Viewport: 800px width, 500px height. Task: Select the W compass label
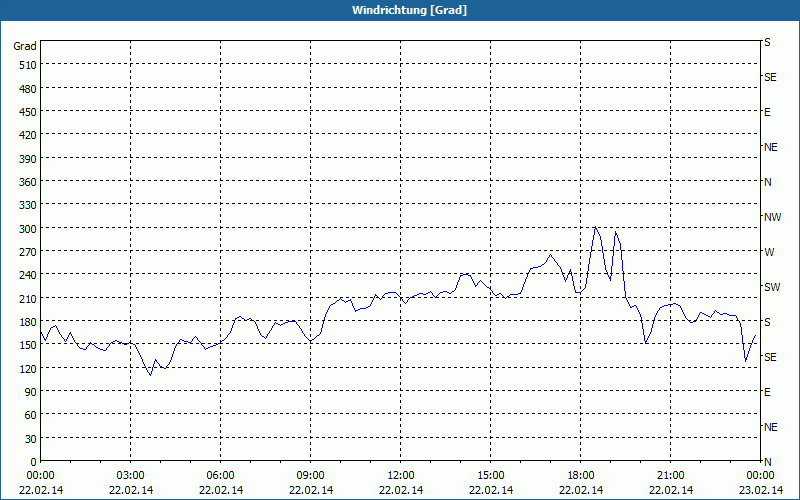pyautogui.click(x=769, y=252)
